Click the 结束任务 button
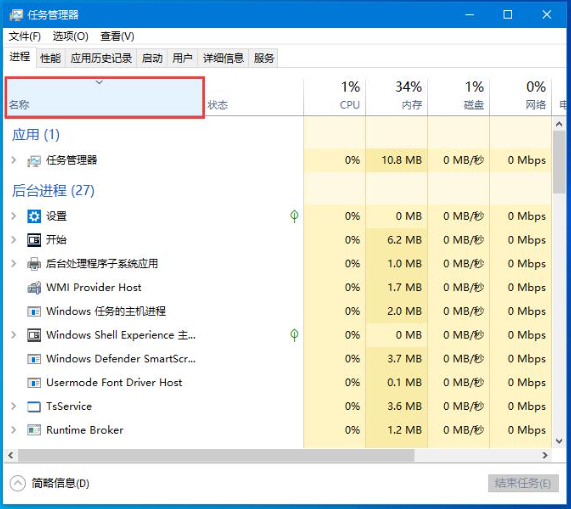The width and height of the screenshot is (571, 509). click(x=523, y=483)
